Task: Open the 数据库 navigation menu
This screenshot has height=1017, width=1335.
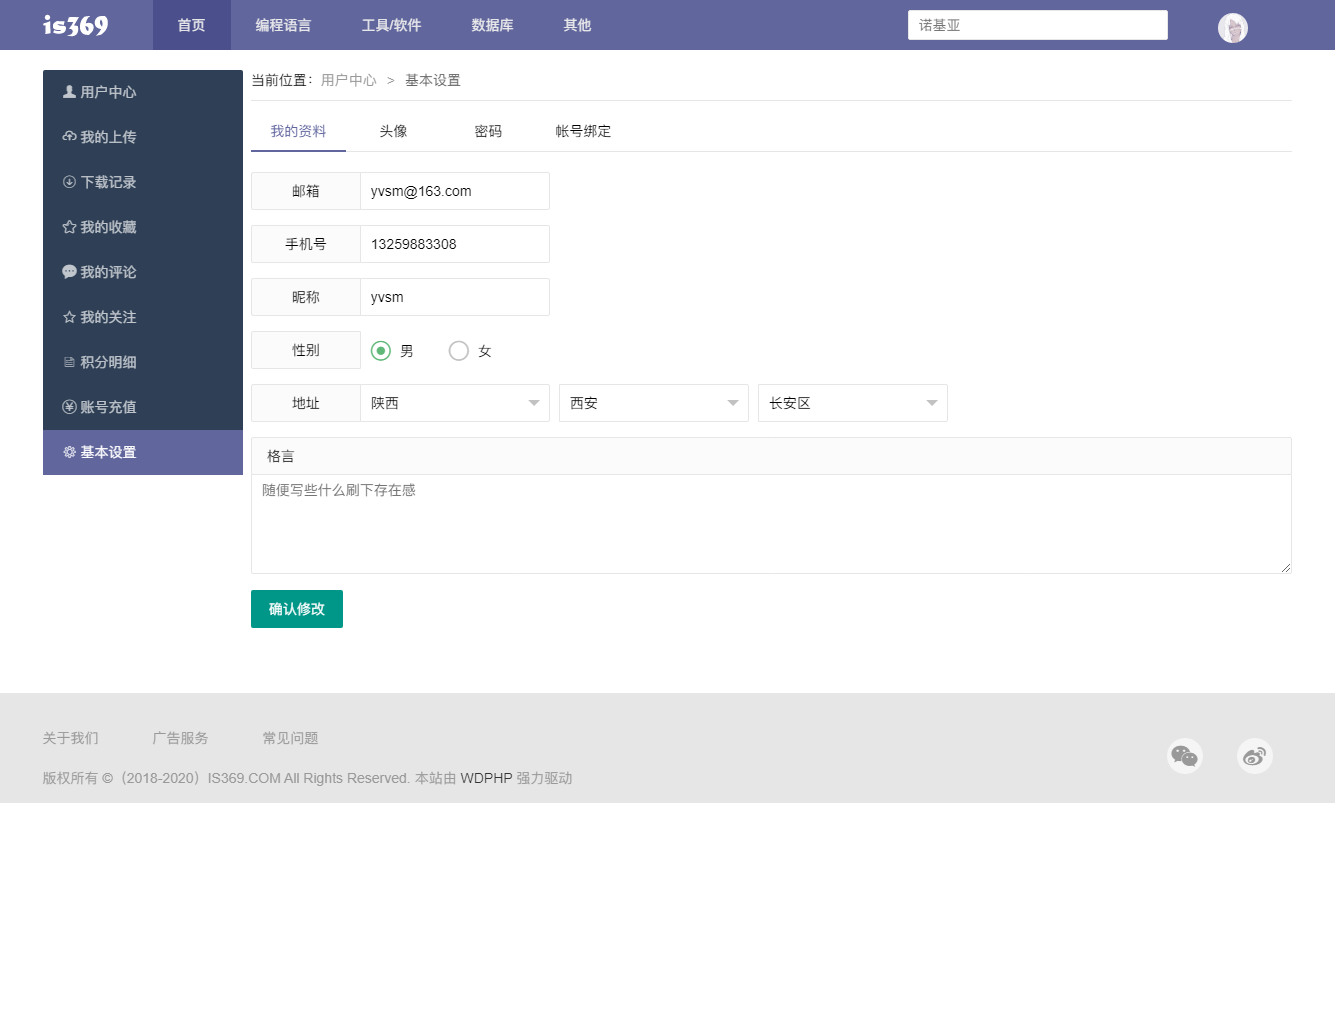Action: tap(492, 25)
